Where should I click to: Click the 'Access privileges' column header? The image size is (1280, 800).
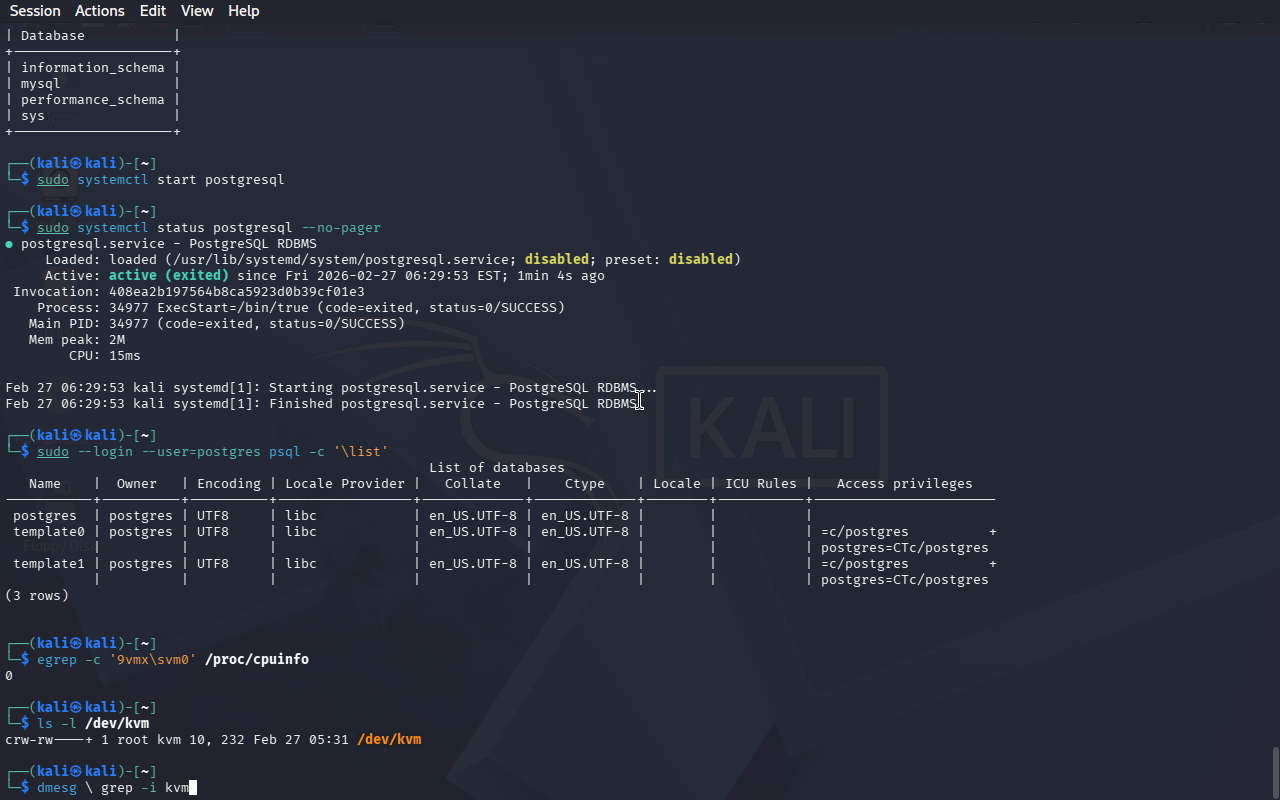[x=904, y=484]
